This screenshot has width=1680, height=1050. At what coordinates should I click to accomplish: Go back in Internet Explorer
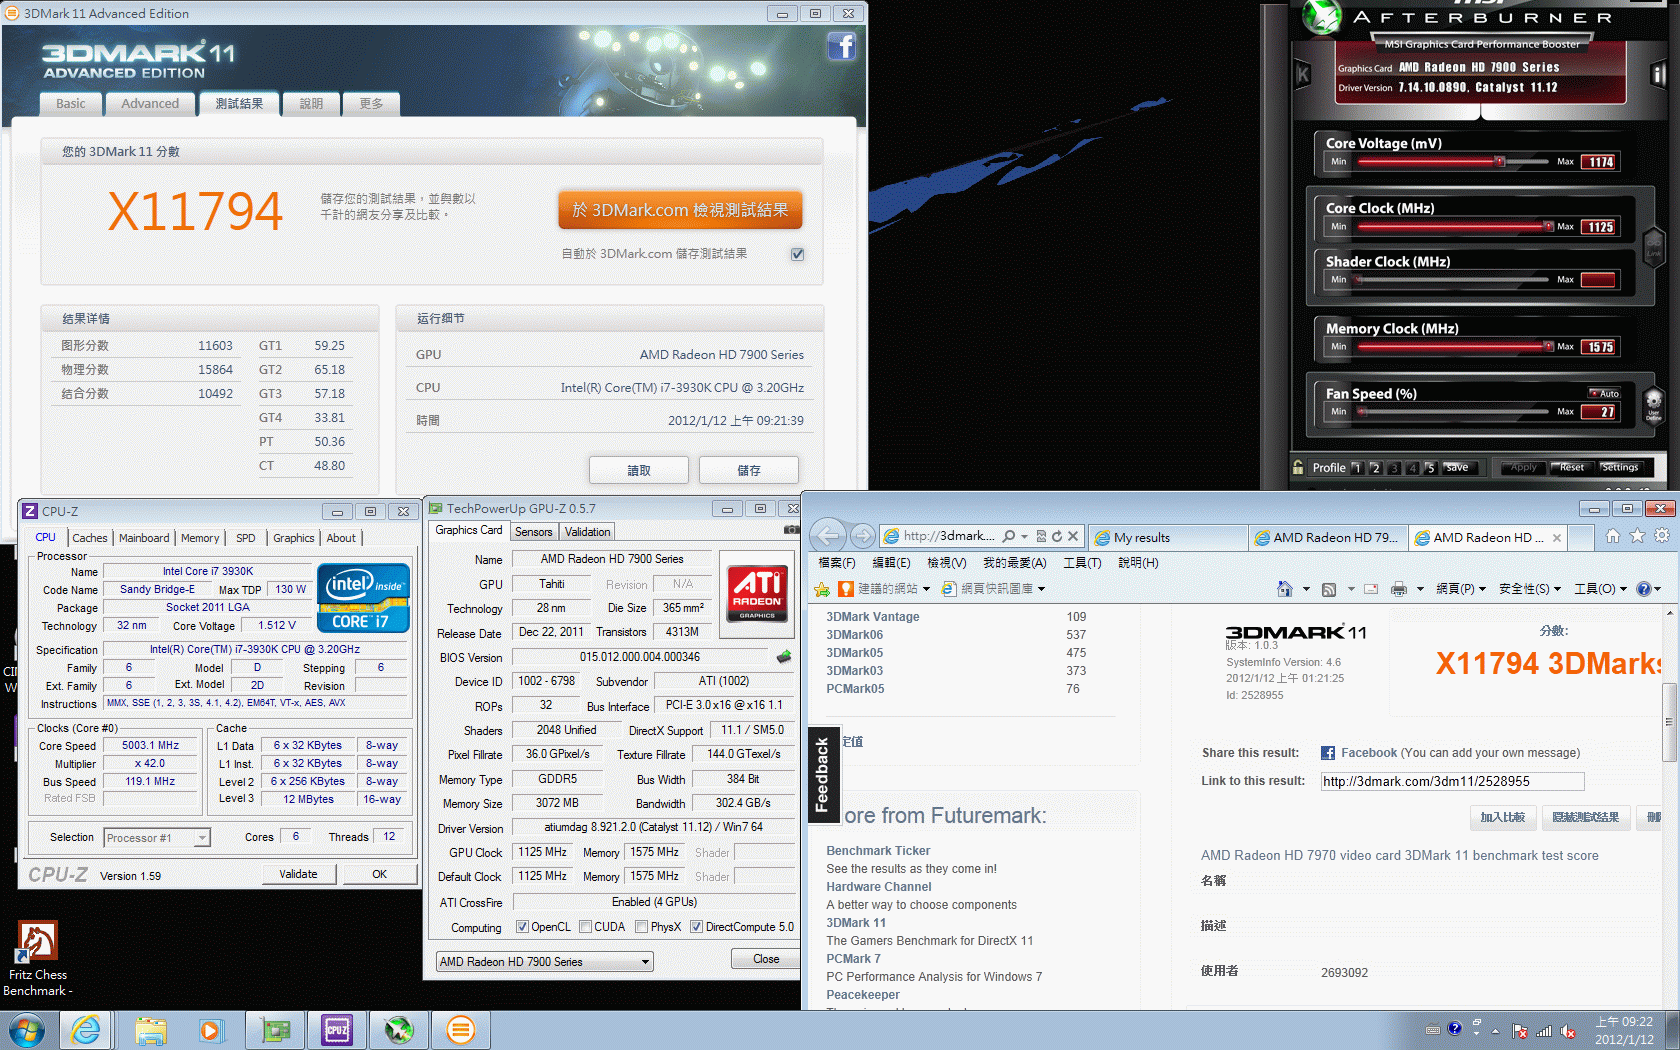coord(828,536)
